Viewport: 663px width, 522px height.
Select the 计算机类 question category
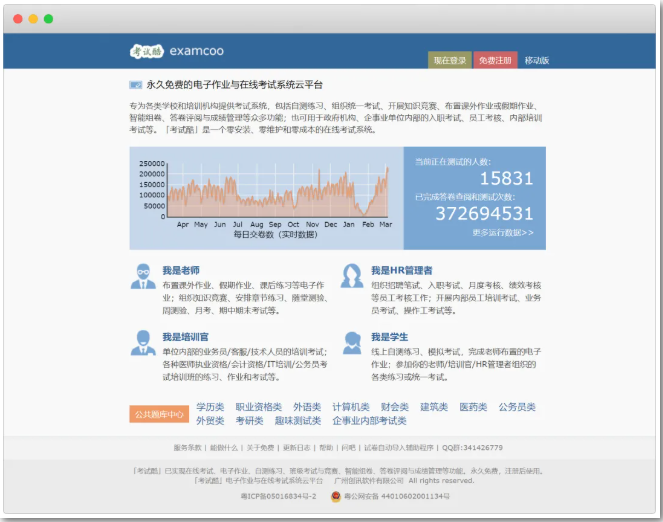coord(351,407)
